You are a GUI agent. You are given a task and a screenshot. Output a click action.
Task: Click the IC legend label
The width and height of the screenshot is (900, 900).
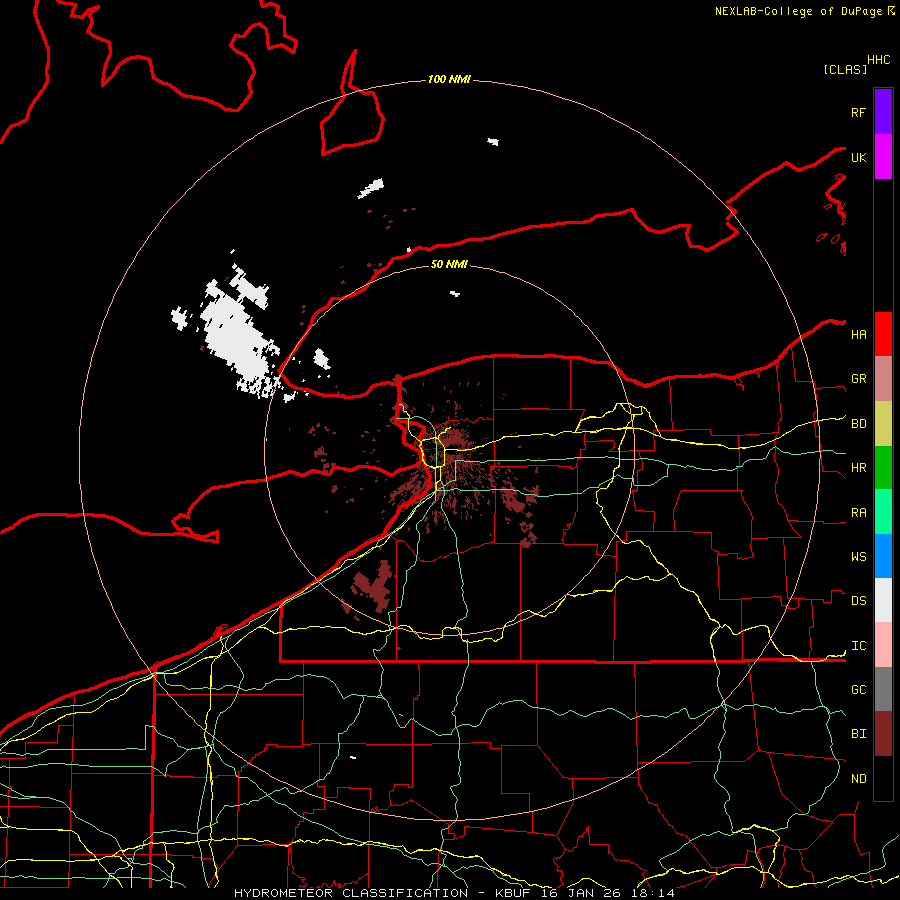[858, 646]
